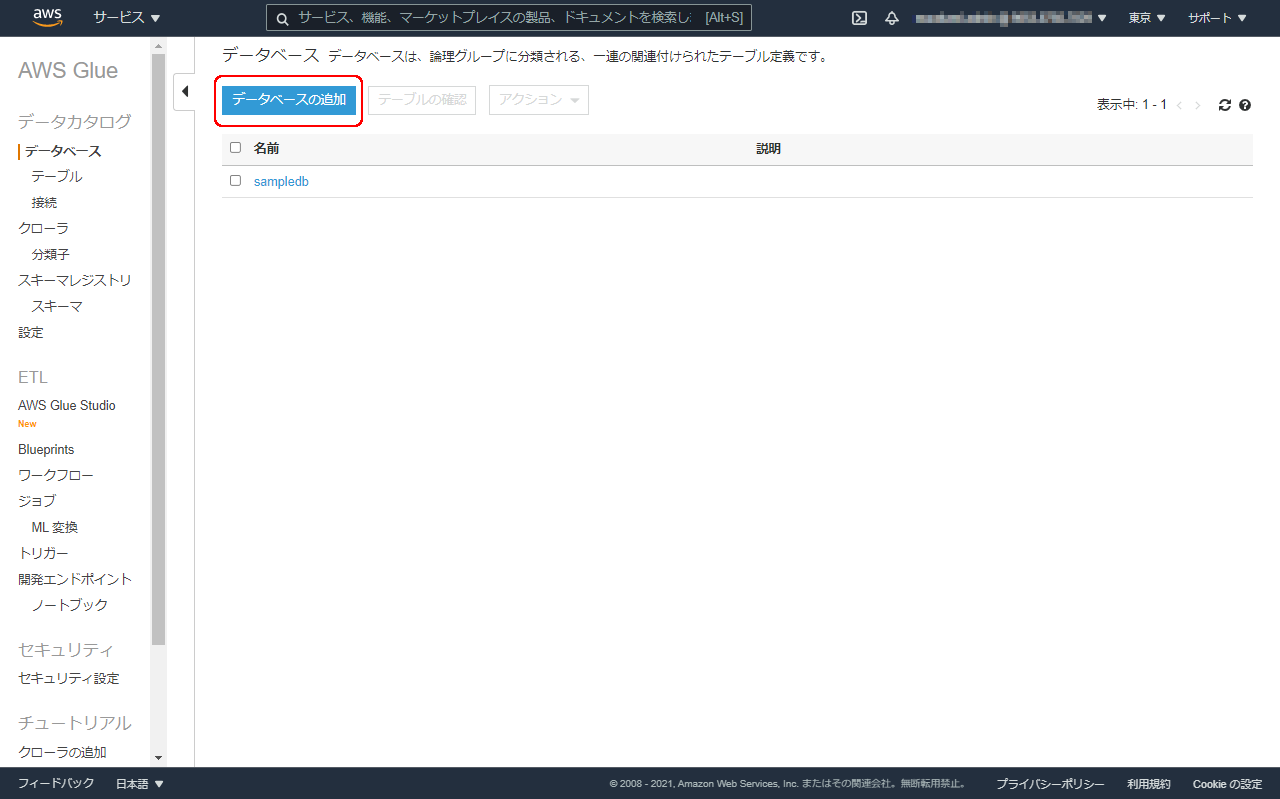Click the フィードバック footer button
This screenshot has height=799, width=1280.
coord(56,784)
